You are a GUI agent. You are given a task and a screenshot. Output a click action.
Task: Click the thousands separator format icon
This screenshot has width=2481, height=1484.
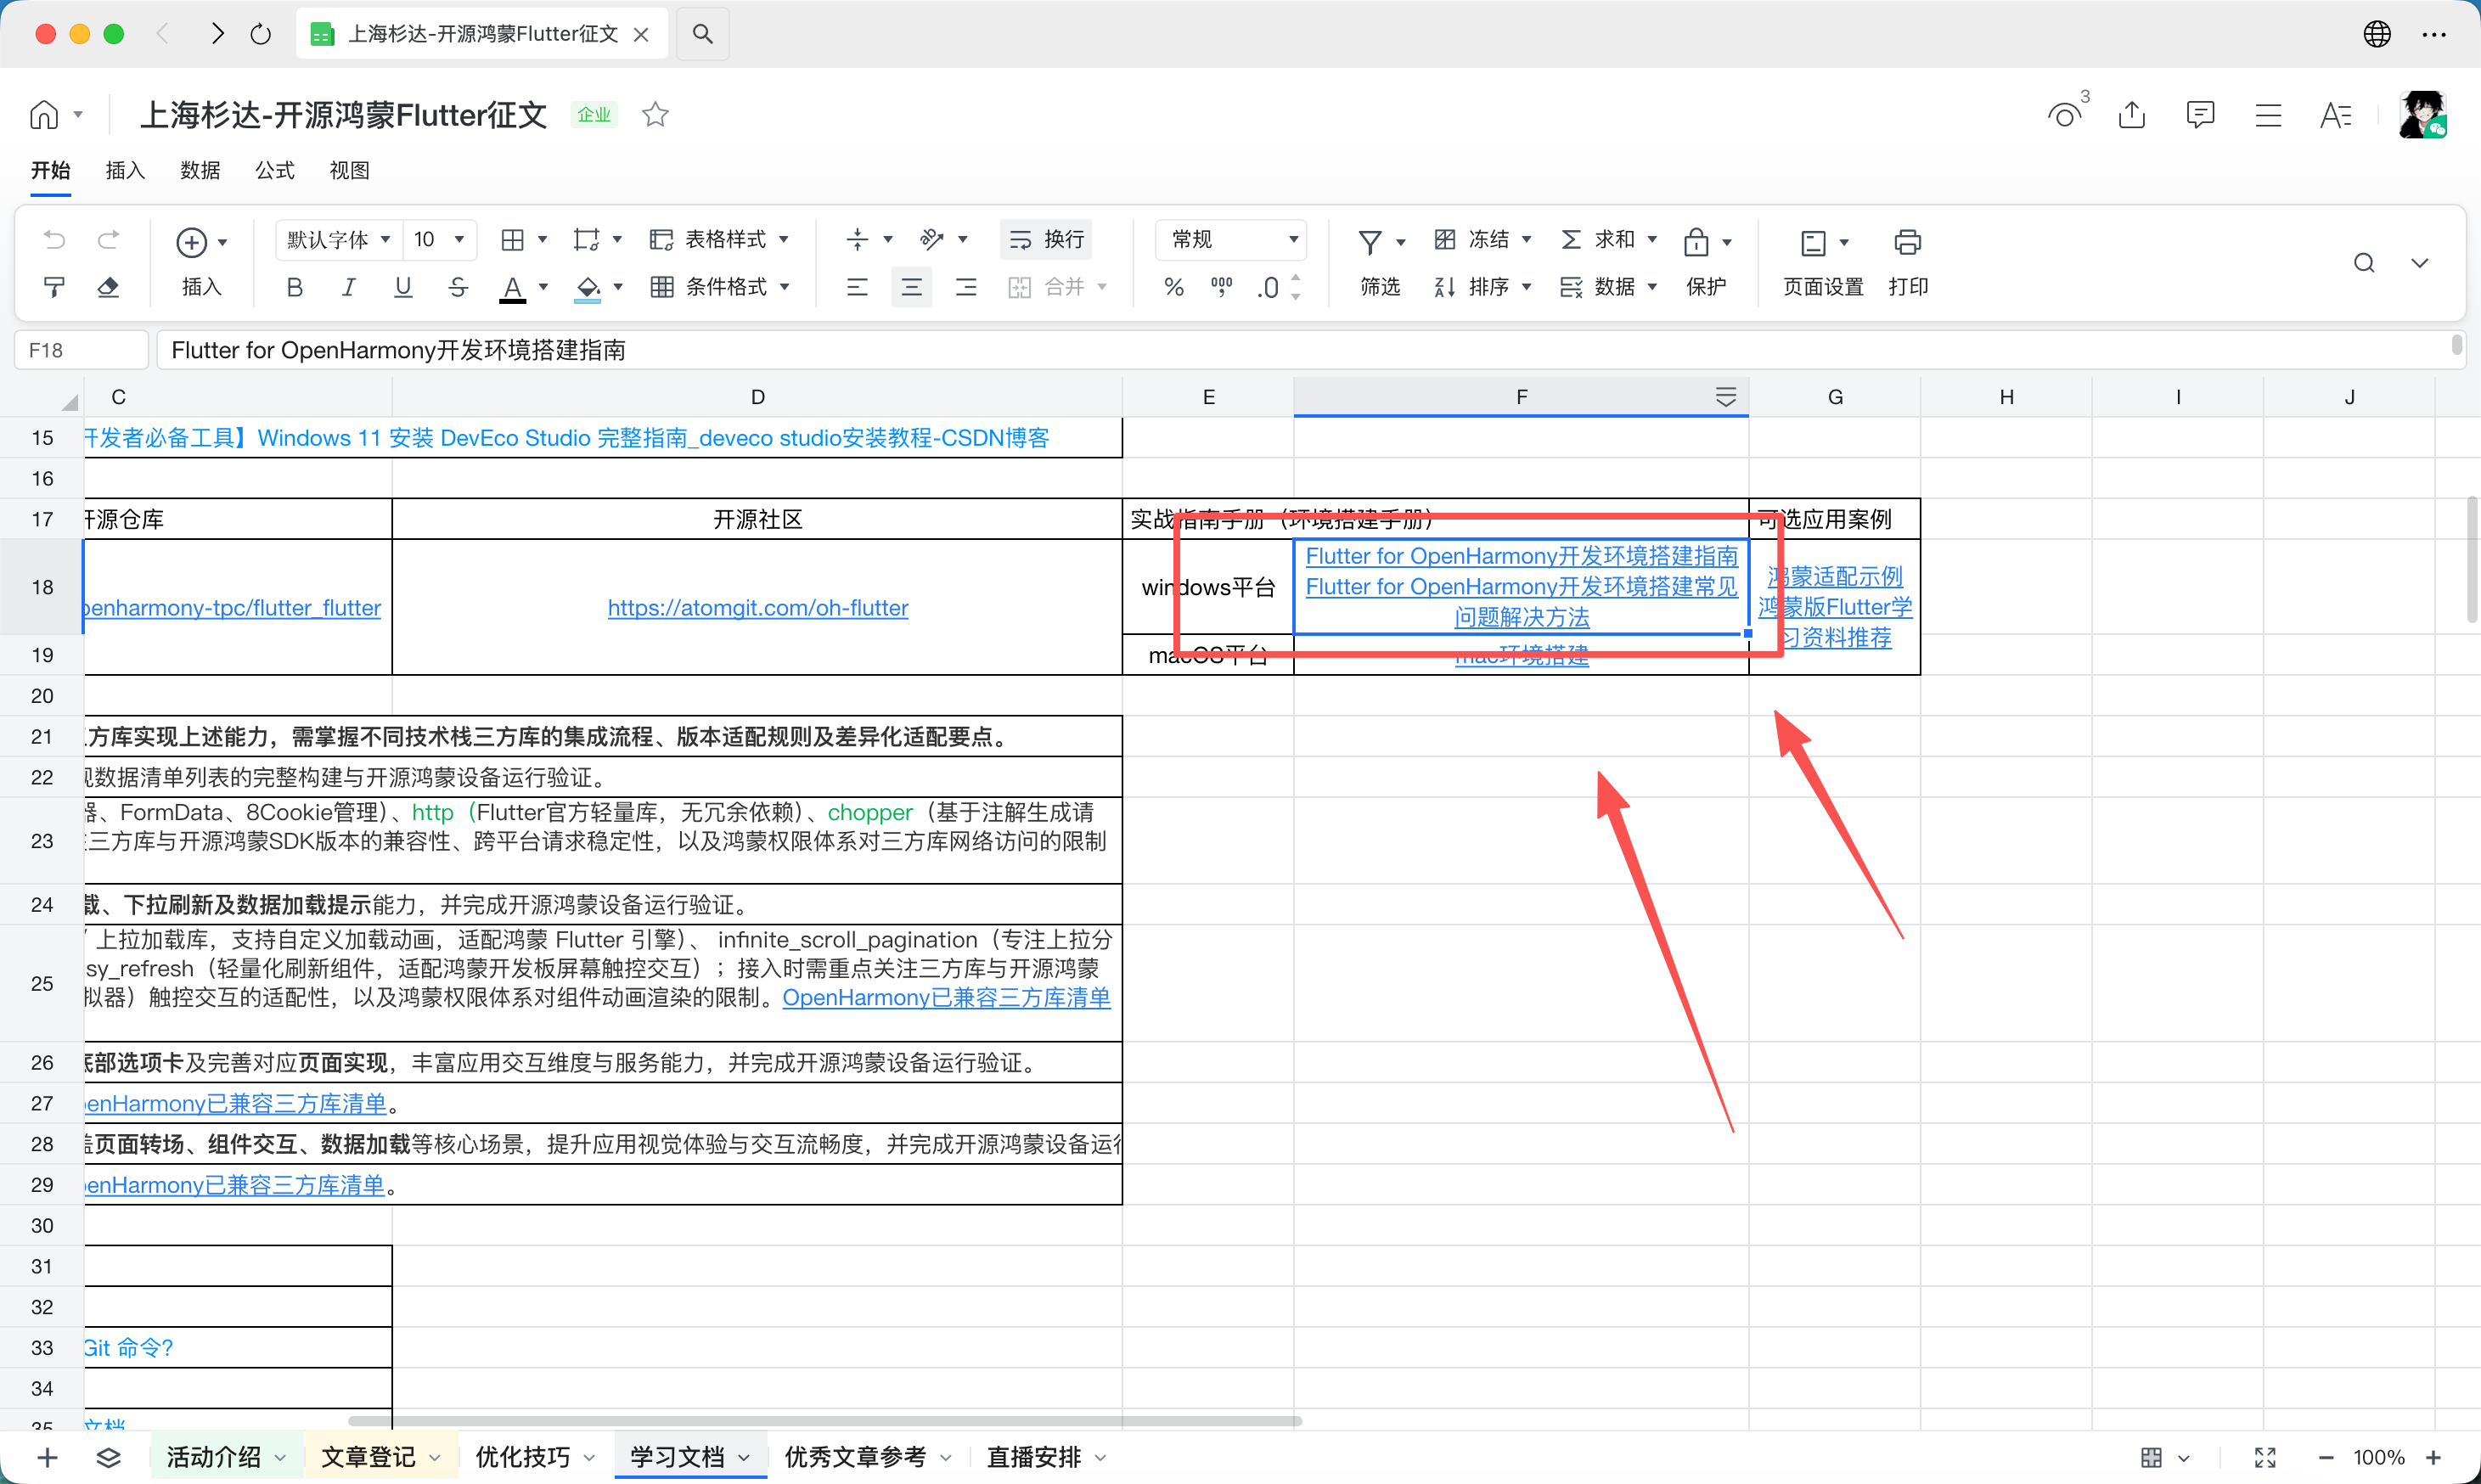[x=1221, y=288]
